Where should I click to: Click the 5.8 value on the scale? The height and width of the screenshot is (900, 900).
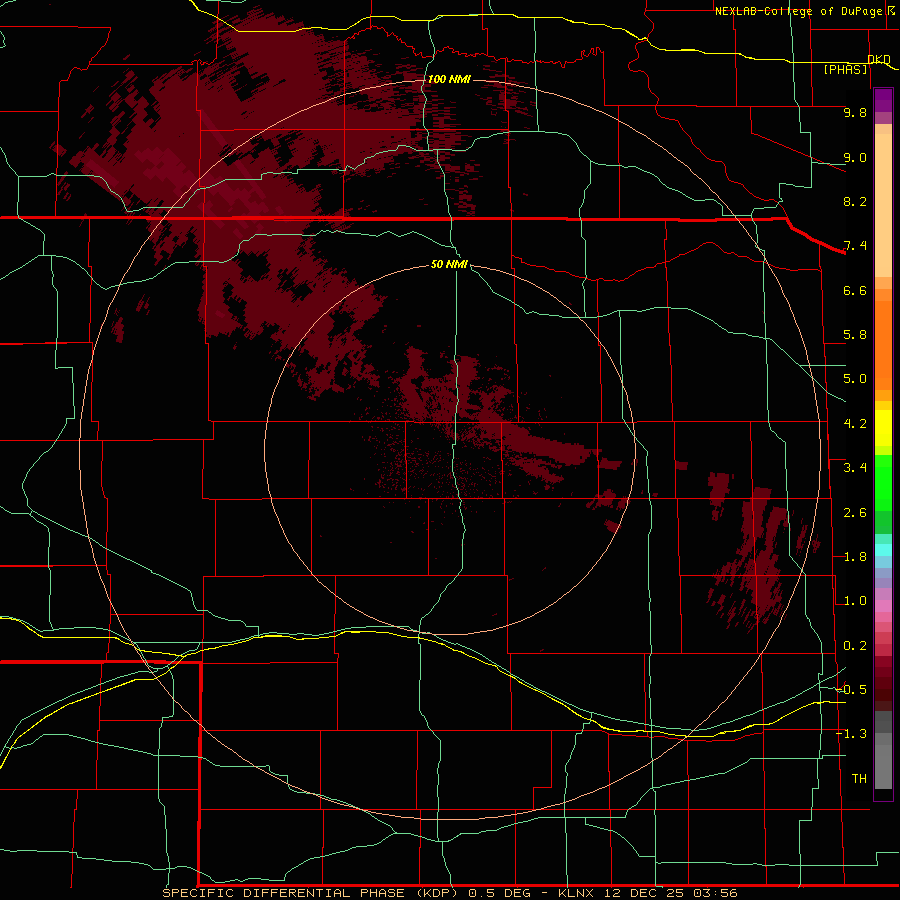pos(855,335)
